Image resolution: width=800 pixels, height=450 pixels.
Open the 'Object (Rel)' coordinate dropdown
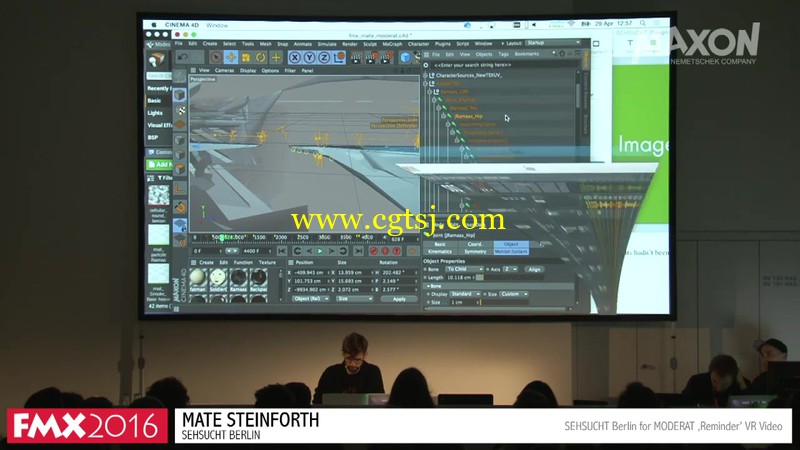(311, 298)
